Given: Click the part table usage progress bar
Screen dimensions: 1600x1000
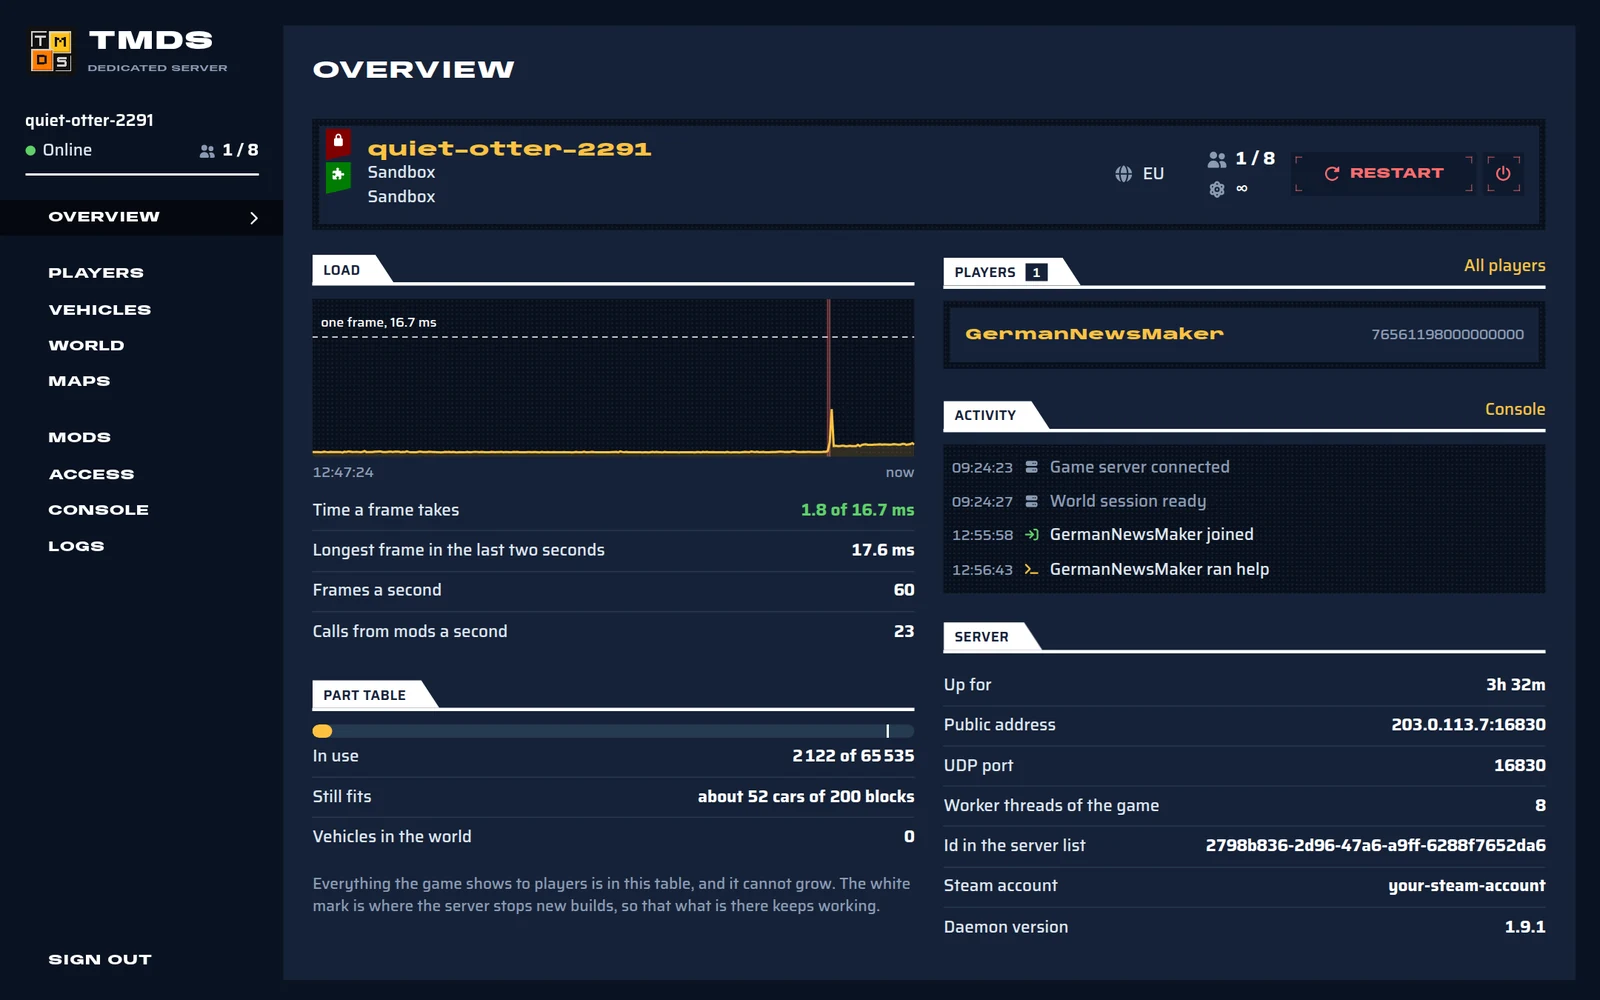Looking at the screenshot, I should point(613,731).
